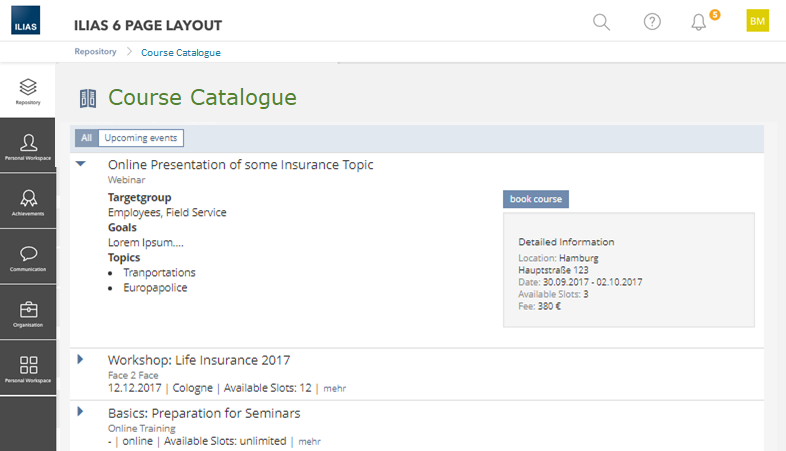The image size is (786, 451).
Task: Switch to Upcoming events filter
Action: pos(141,138)
